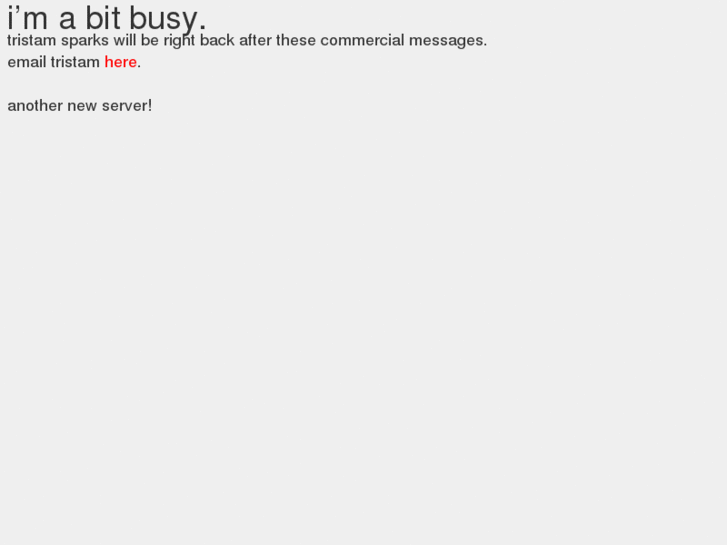727x545 pixels.
Task: Click the word "new" in the last line
Action: pos(82,106)
